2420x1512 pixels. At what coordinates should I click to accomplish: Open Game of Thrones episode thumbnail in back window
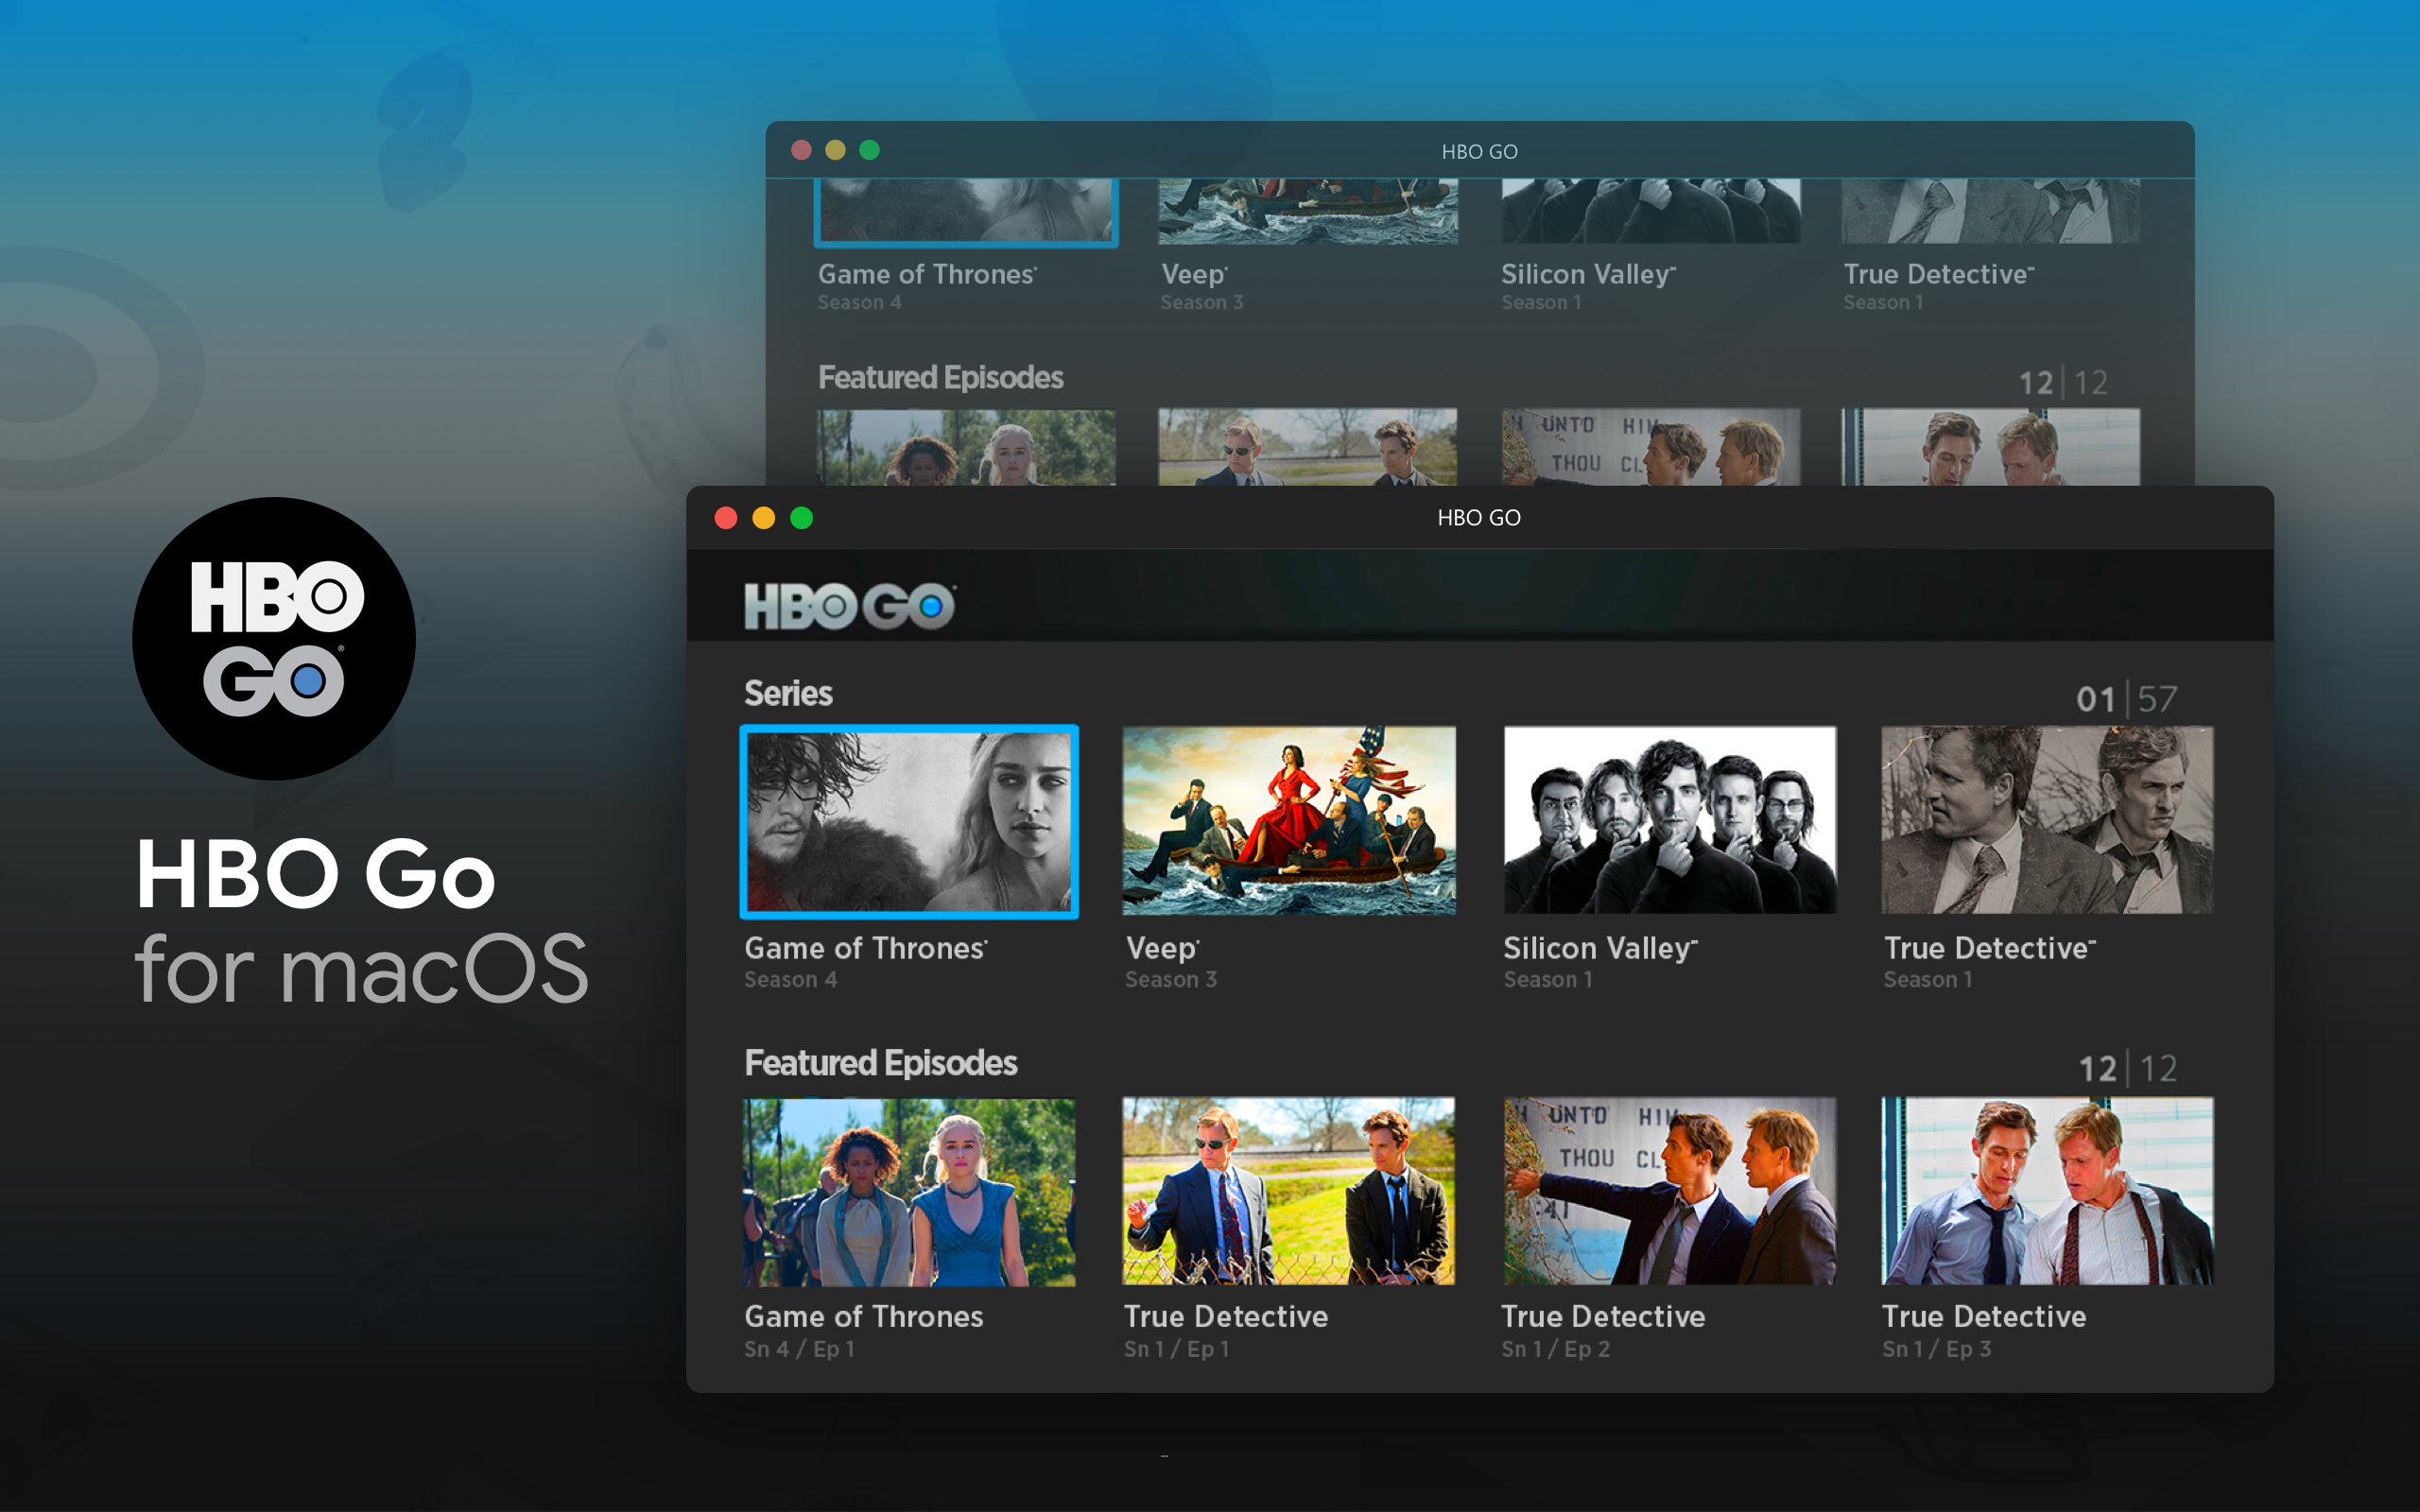966,448
